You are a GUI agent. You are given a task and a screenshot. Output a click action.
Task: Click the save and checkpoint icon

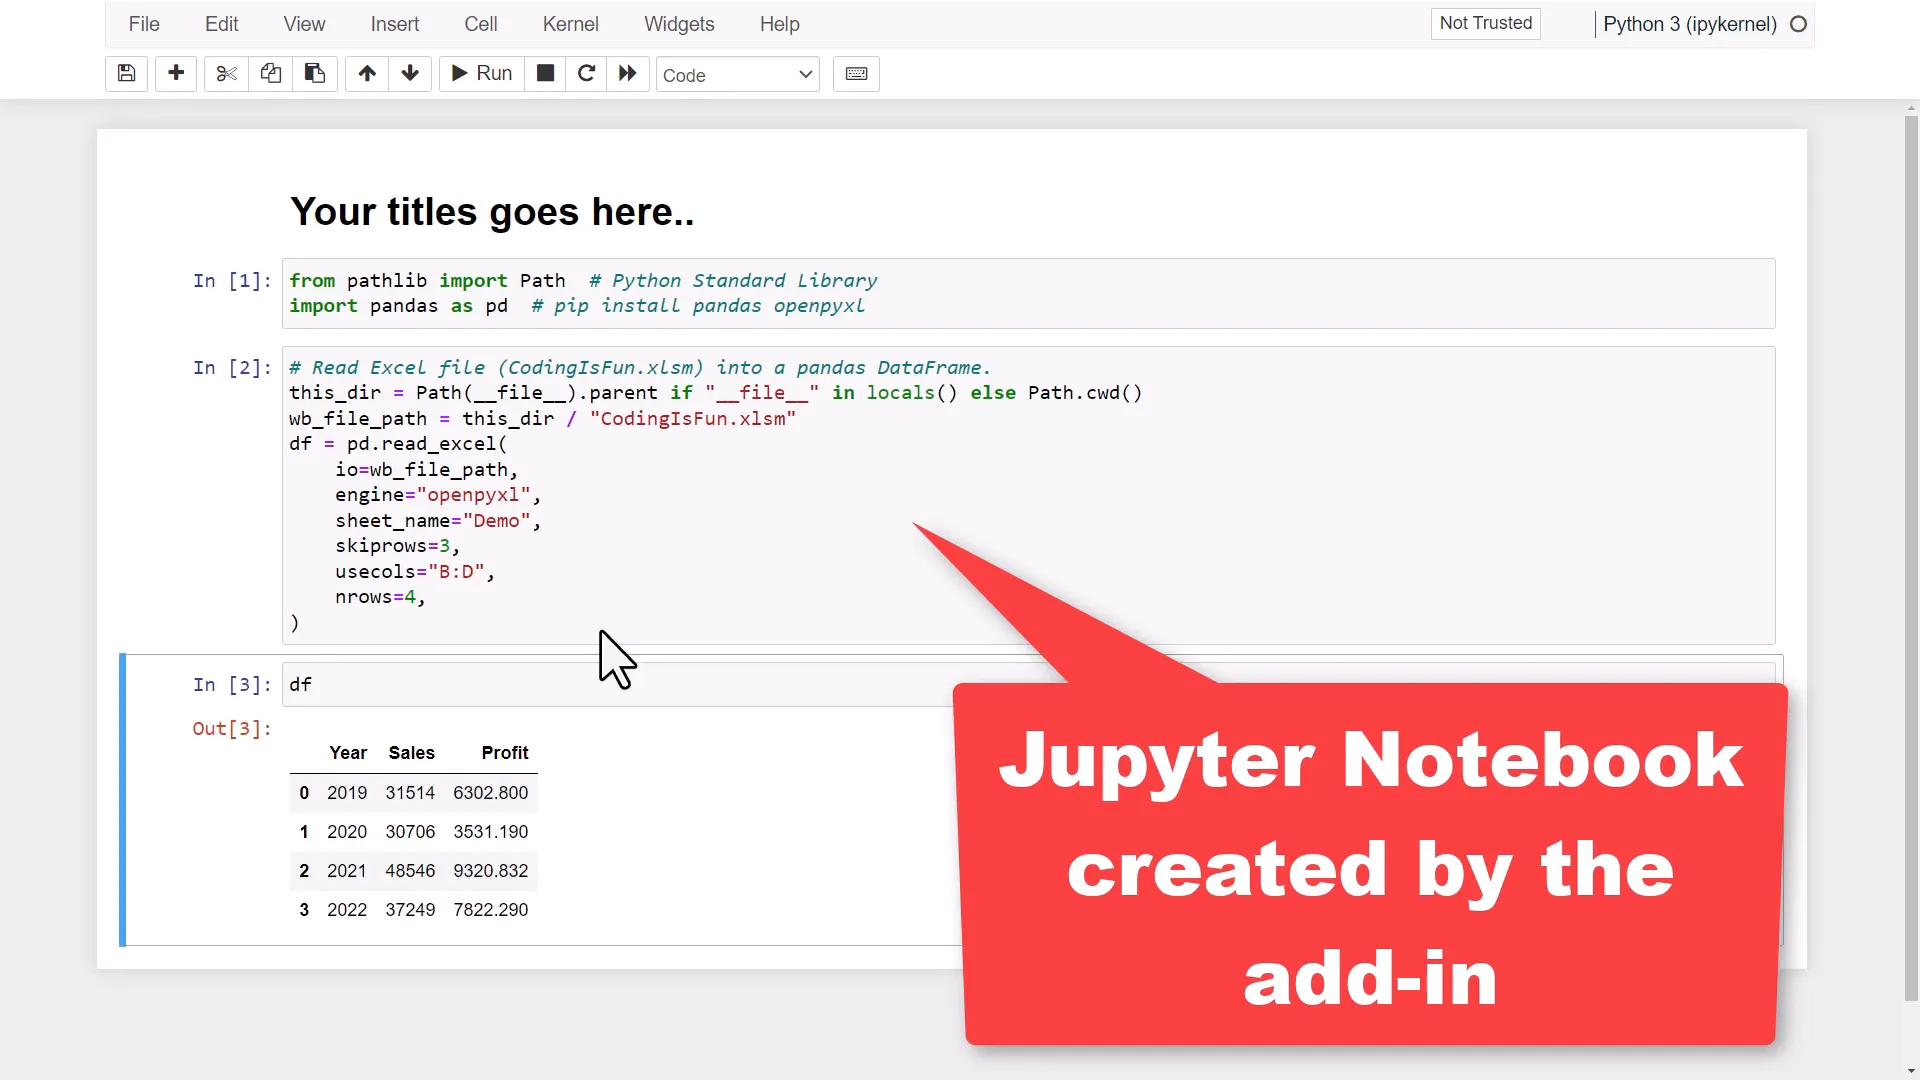coord(126,73)
